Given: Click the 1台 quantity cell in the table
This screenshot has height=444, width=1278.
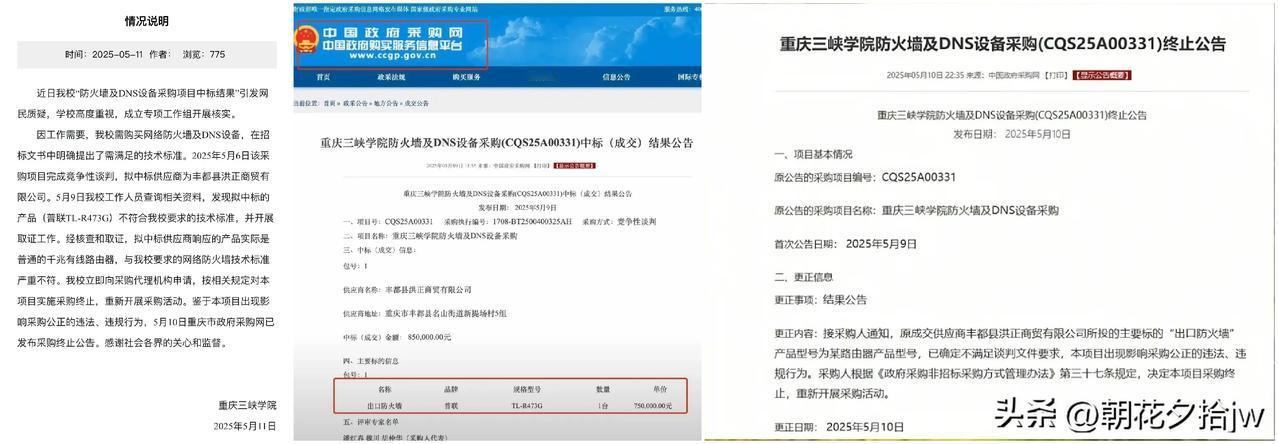Looking at the screenshot, I should coord(604,405).
